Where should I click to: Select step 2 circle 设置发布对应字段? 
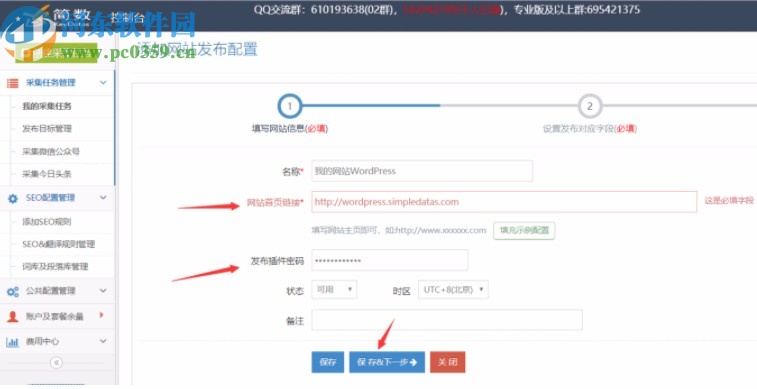589,106
